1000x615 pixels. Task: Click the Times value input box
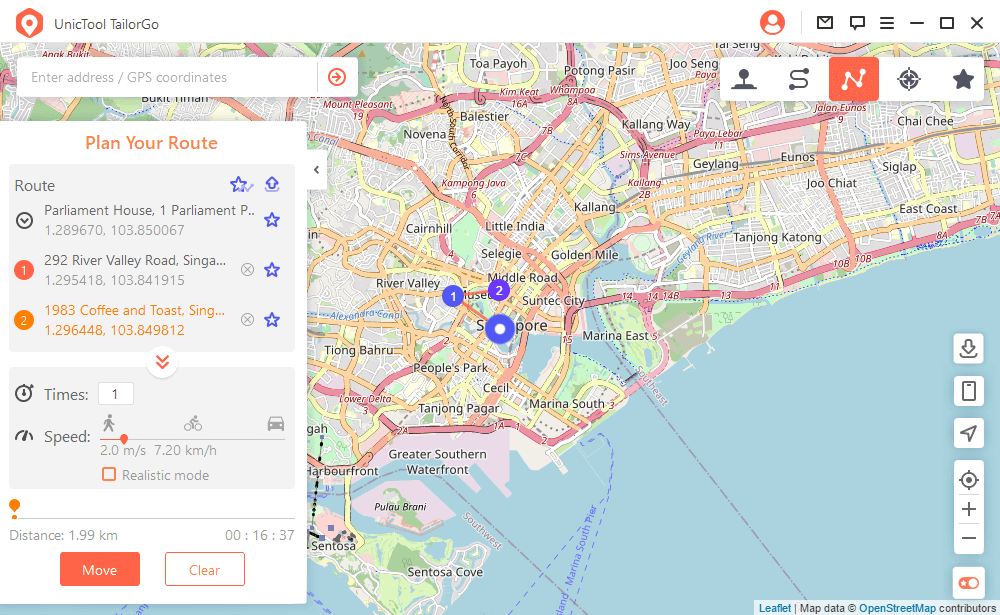pyautogui.click(x=115, y=394)
